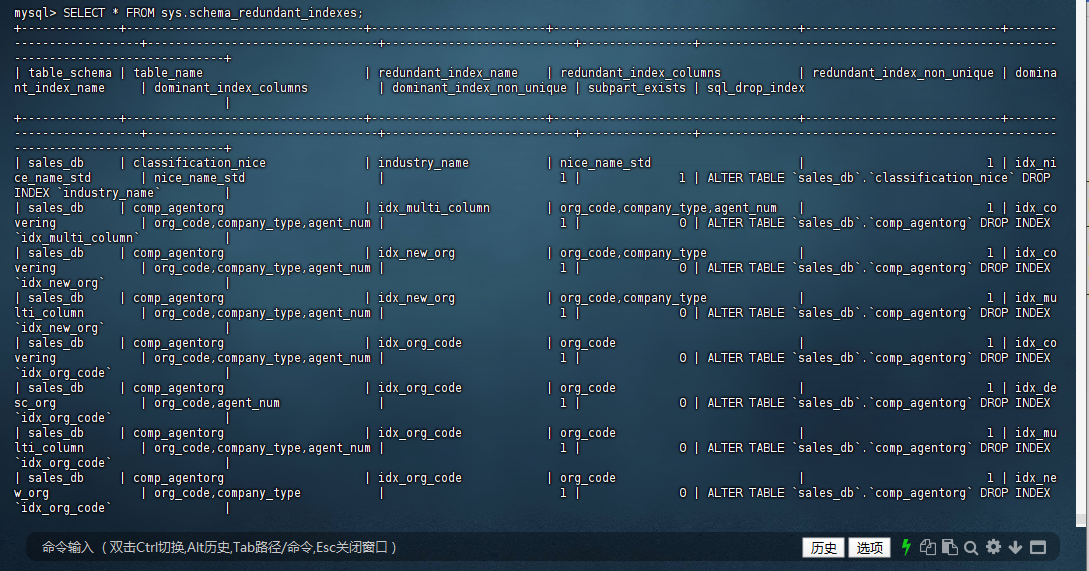Click the sql_drop_index column header

756,88
